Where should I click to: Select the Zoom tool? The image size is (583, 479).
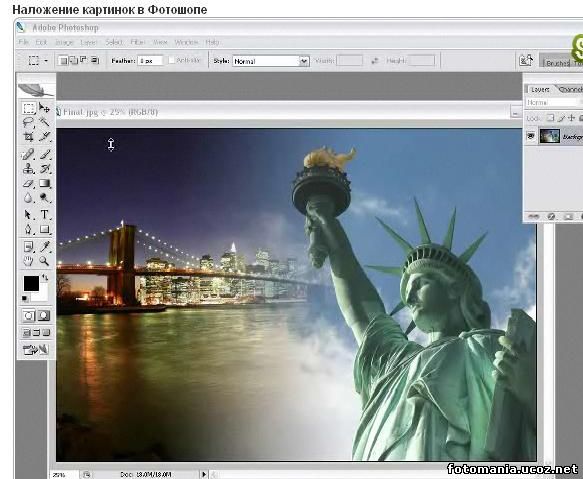[x=44, y=261]
